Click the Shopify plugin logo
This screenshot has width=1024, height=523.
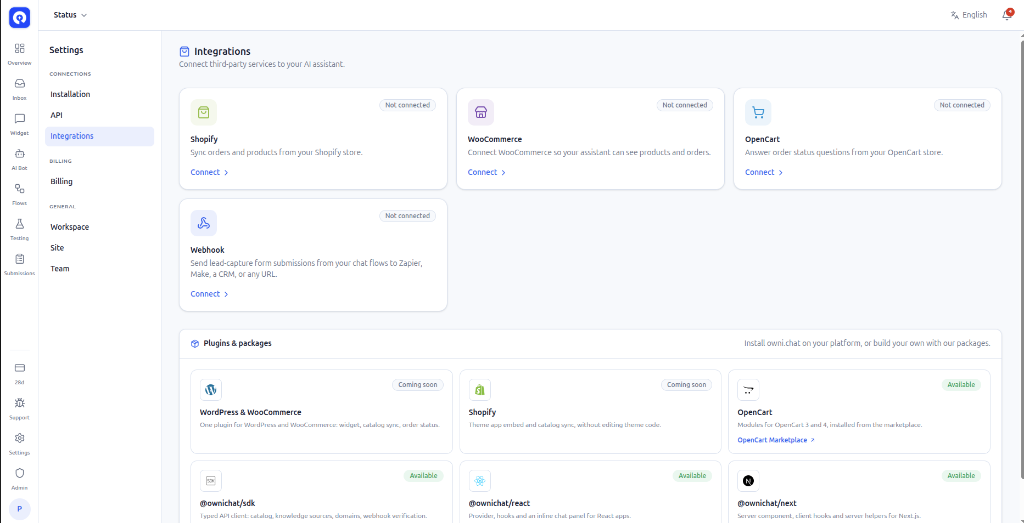pyautogui.click(x=480, y=390)
